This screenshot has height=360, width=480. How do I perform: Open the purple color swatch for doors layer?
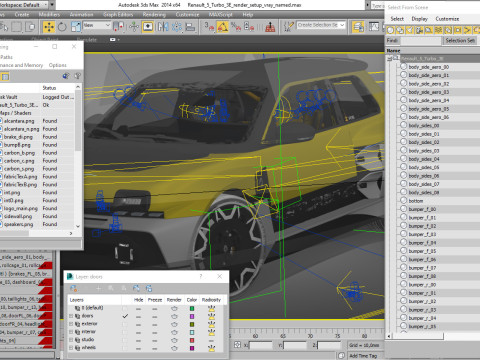pos(192,316)
